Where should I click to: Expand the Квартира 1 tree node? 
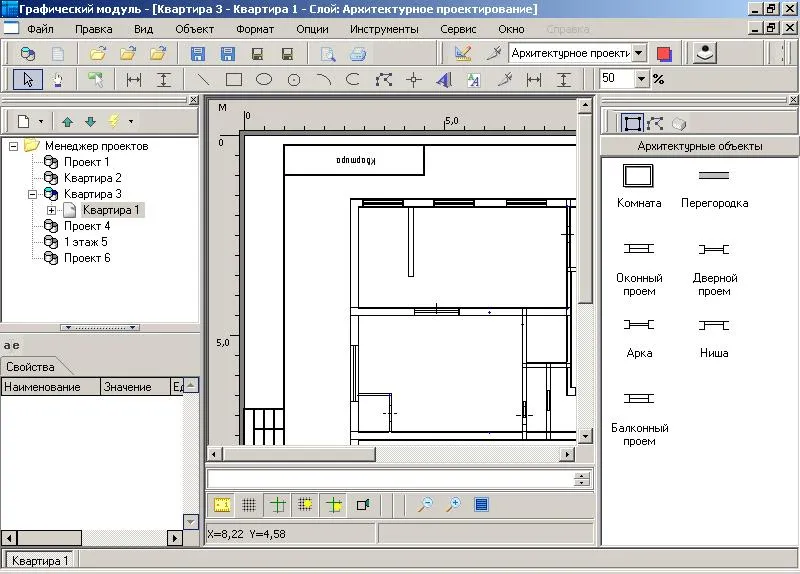click(52, 210)
